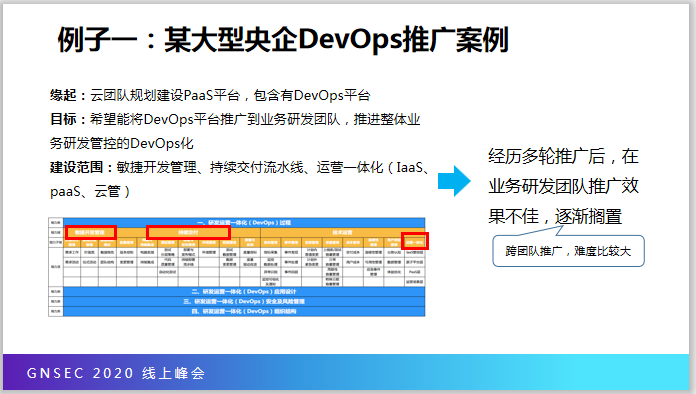The image size is (696, 394).
Task: Click the line "务研发管控的DevOps化"
Action: 122,143
